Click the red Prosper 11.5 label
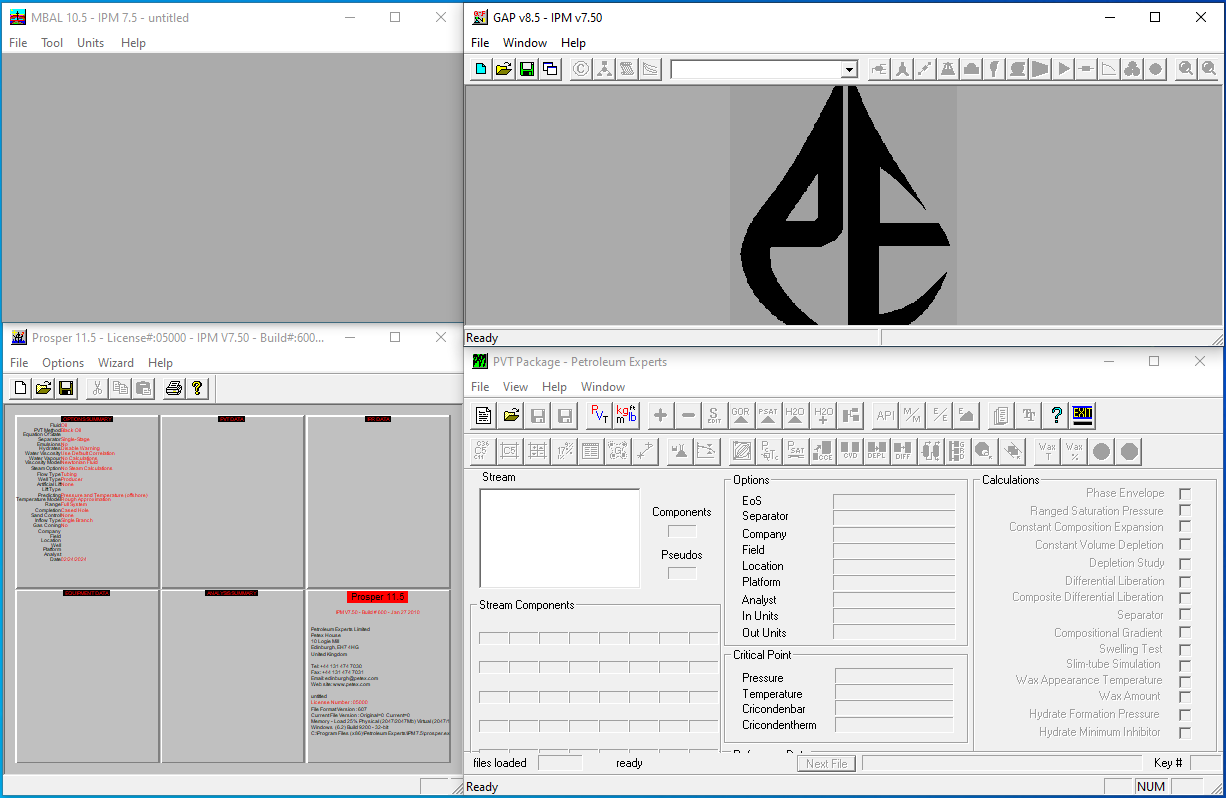The height and width of the screenshot is (798, 1226). tap(378, 597)
